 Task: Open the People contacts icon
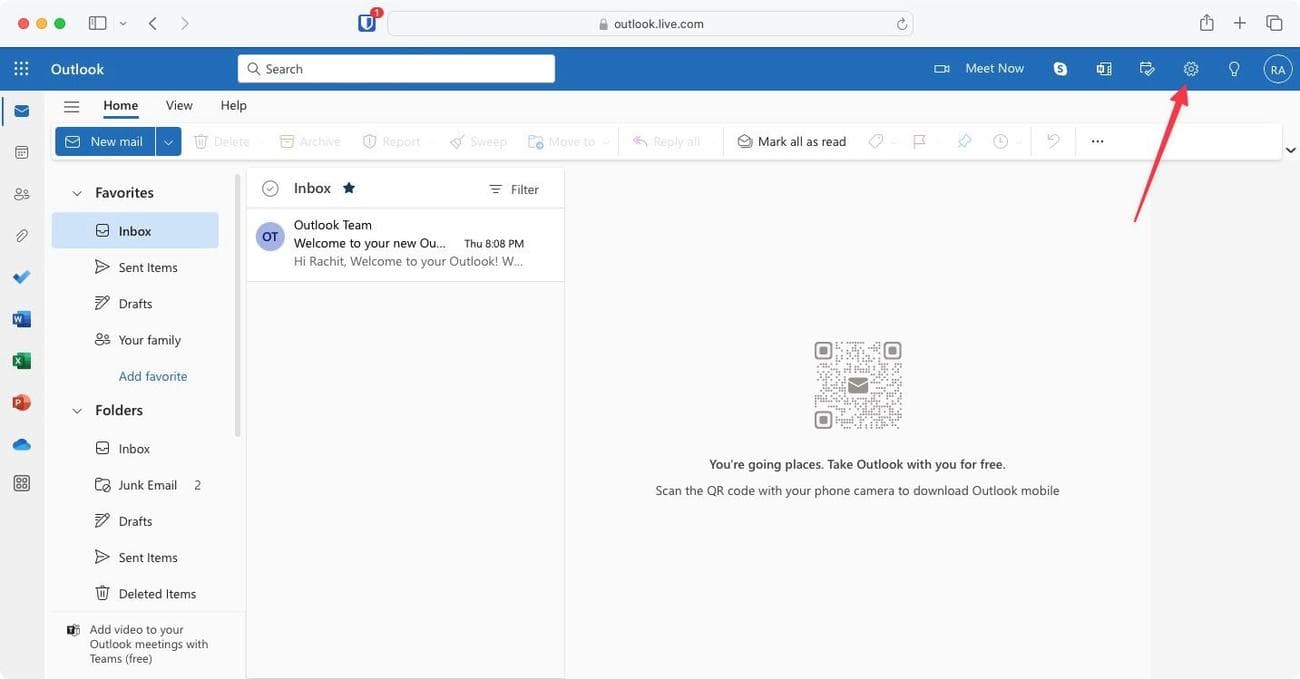[x=21, y=194]
